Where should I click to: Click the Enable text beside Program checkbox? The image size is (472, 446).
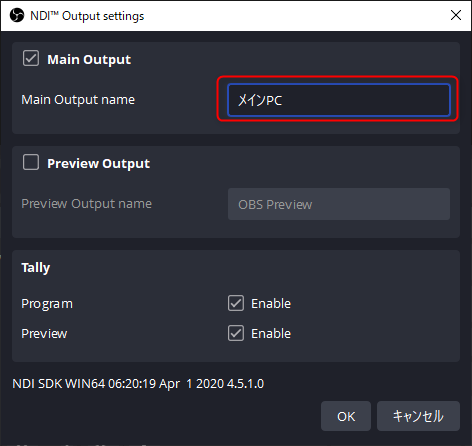tap(271, 303)
